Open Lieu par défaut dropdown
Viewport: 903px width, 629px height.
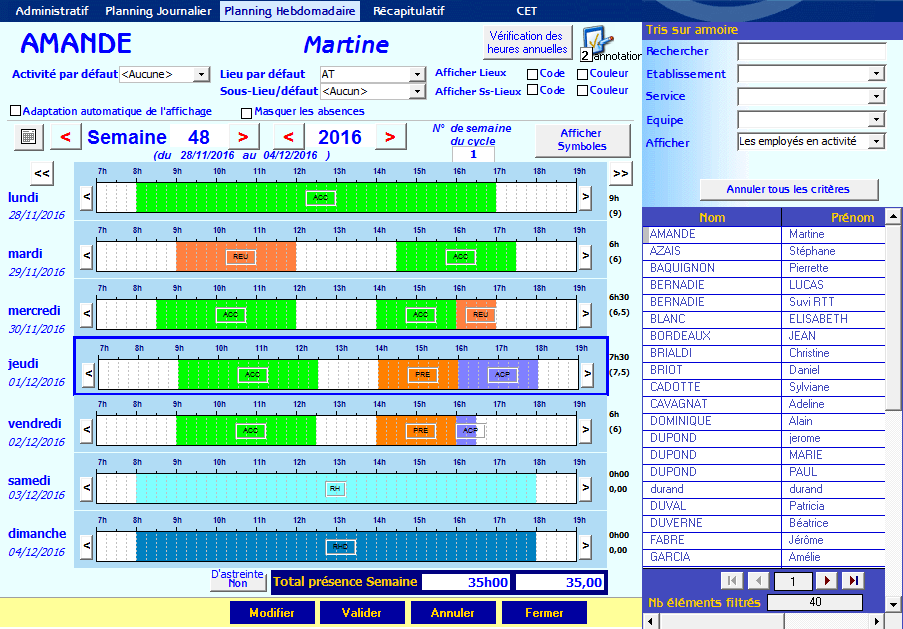(x=418, y=74)
